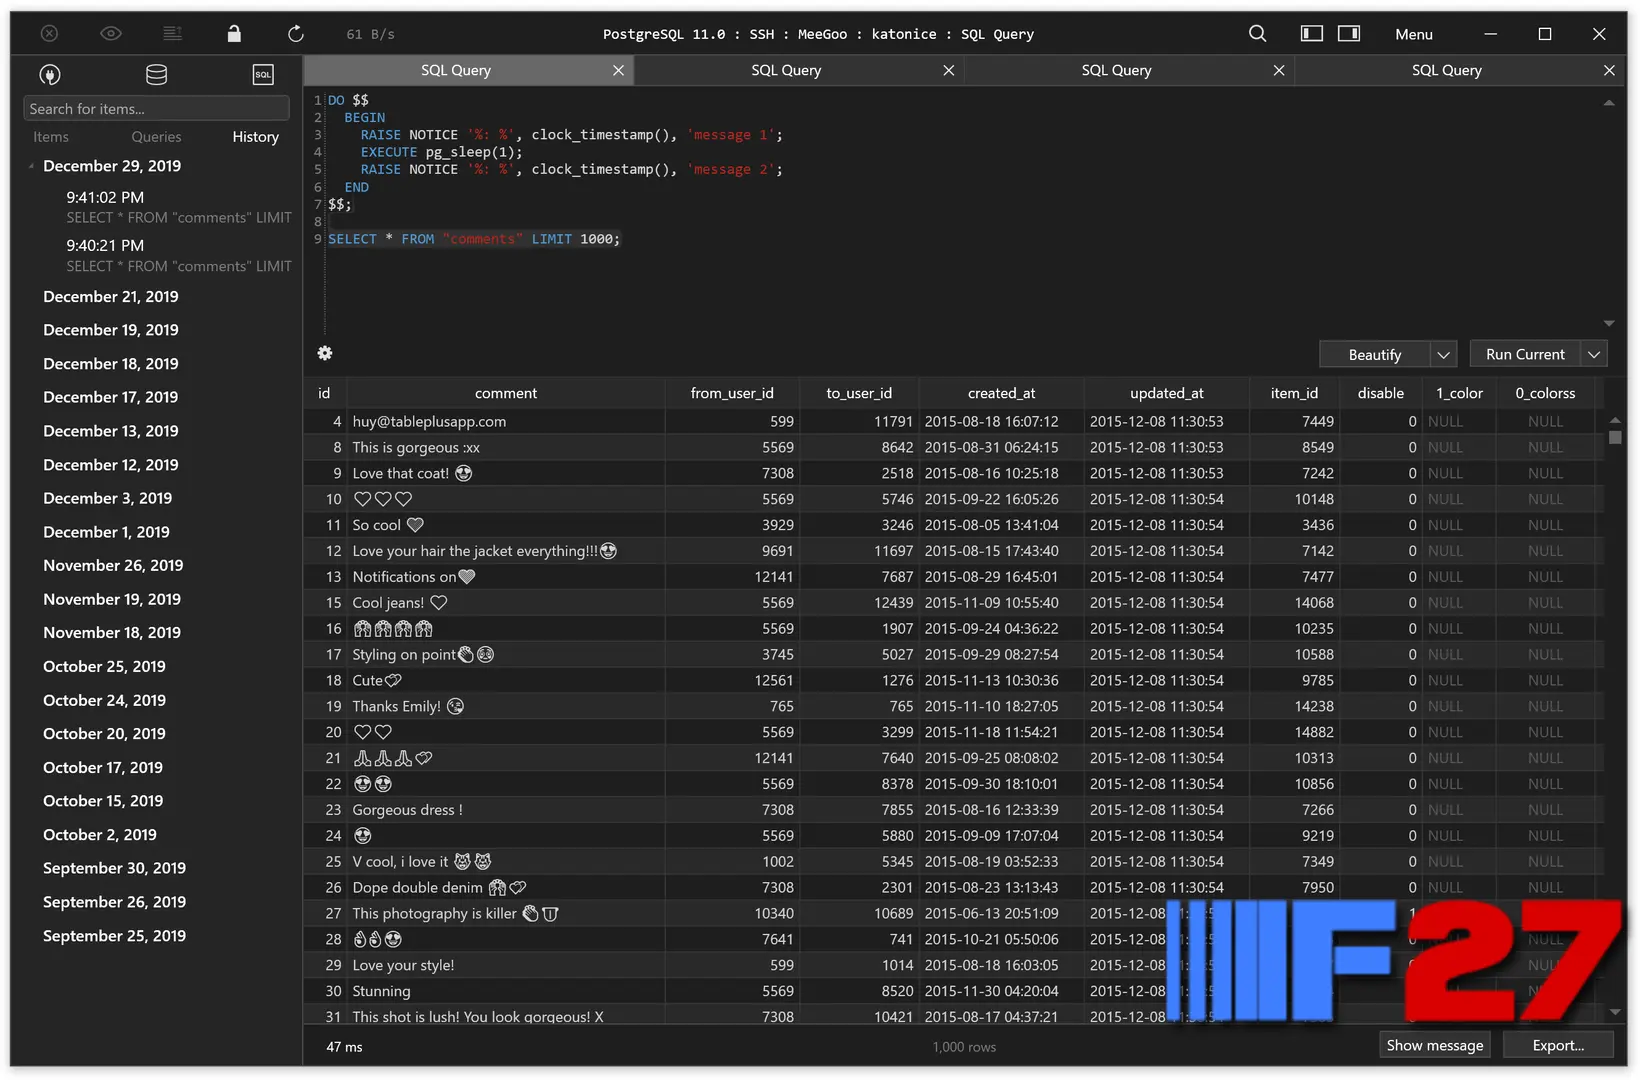The width and height of the screenshot is (1640, 1080).
Task: Expand November 26, 2019 history group
Action: pos(113,565)
